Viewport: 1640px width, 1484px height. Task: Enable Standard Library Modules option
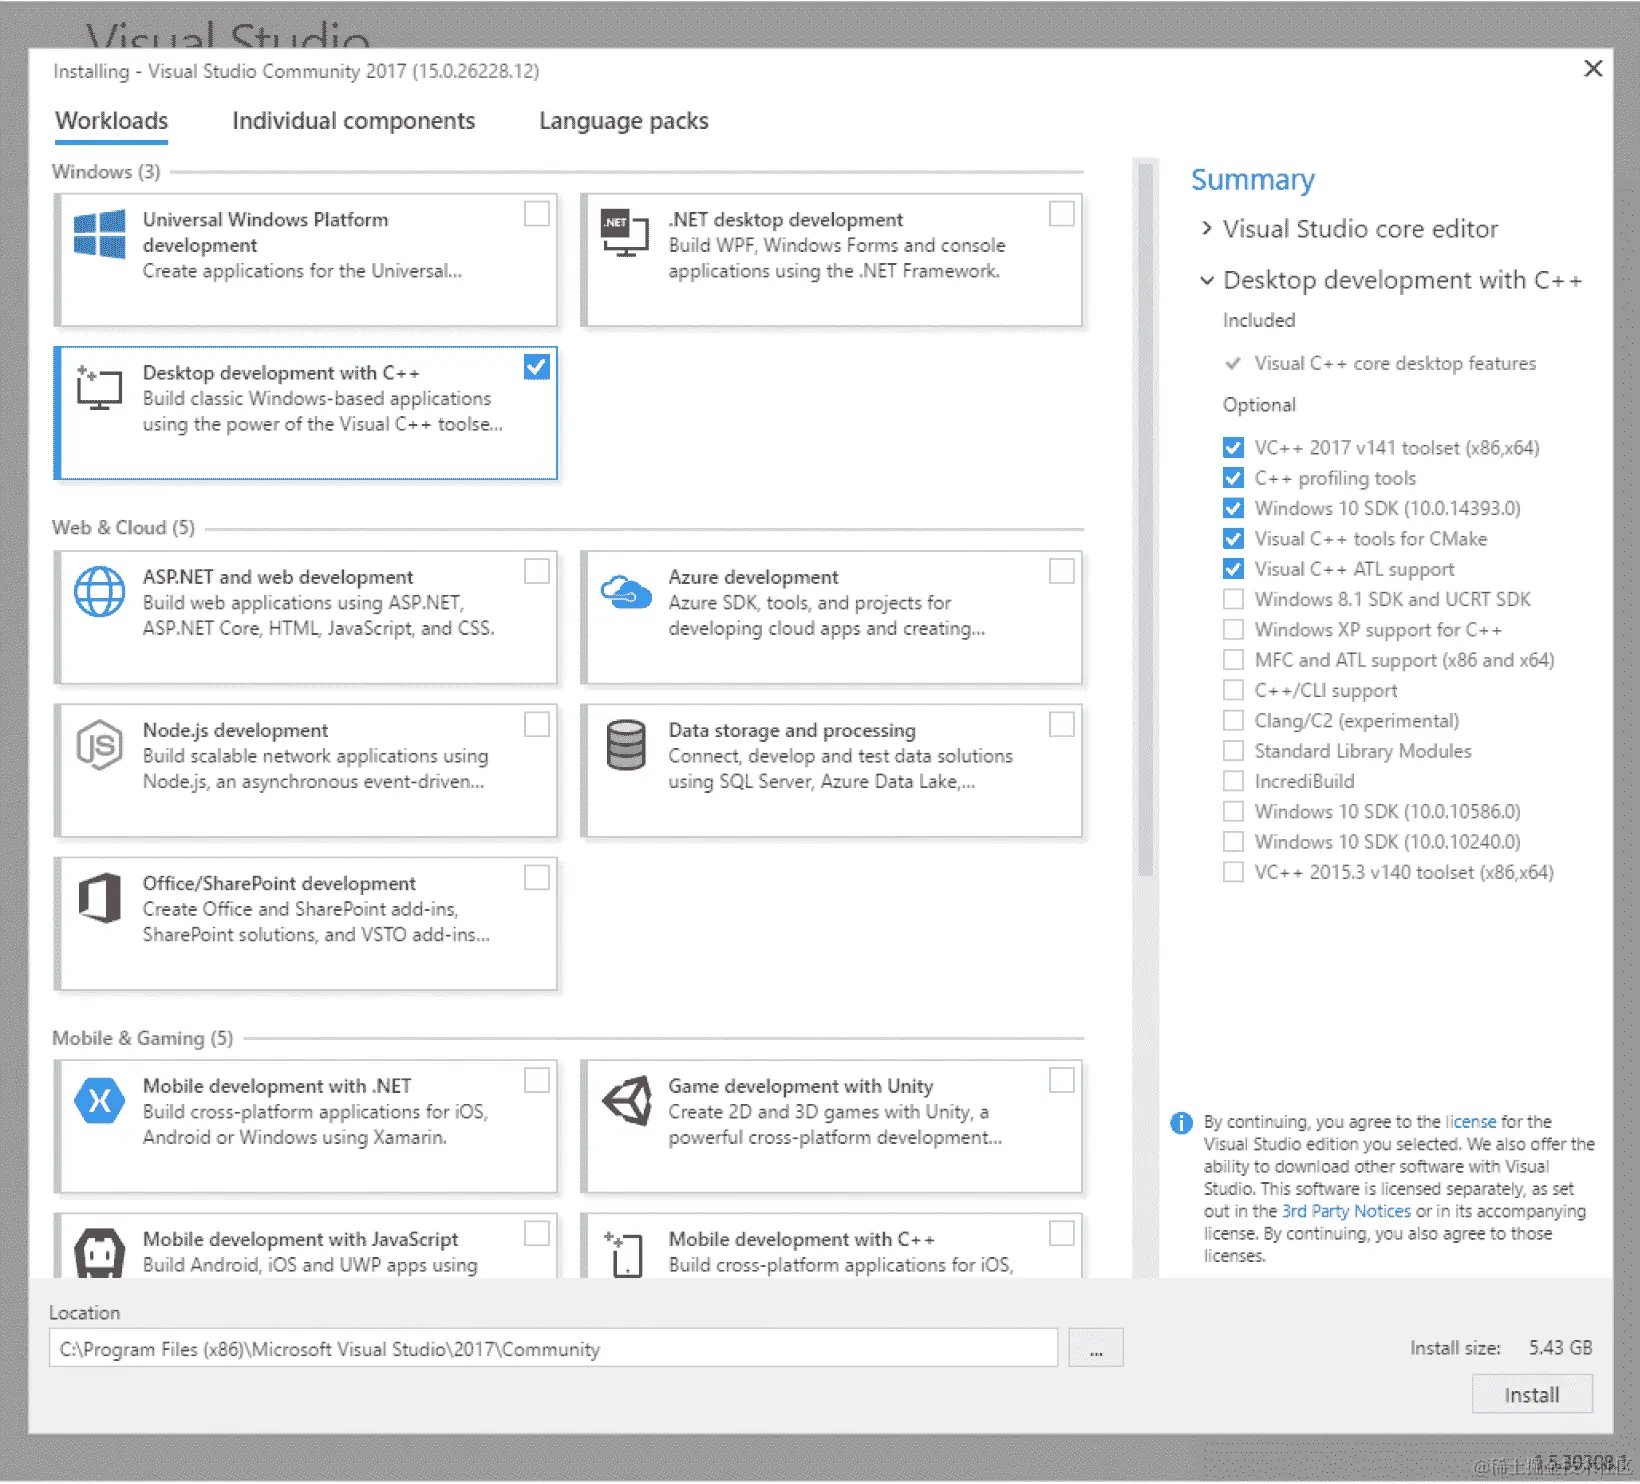1234,751
